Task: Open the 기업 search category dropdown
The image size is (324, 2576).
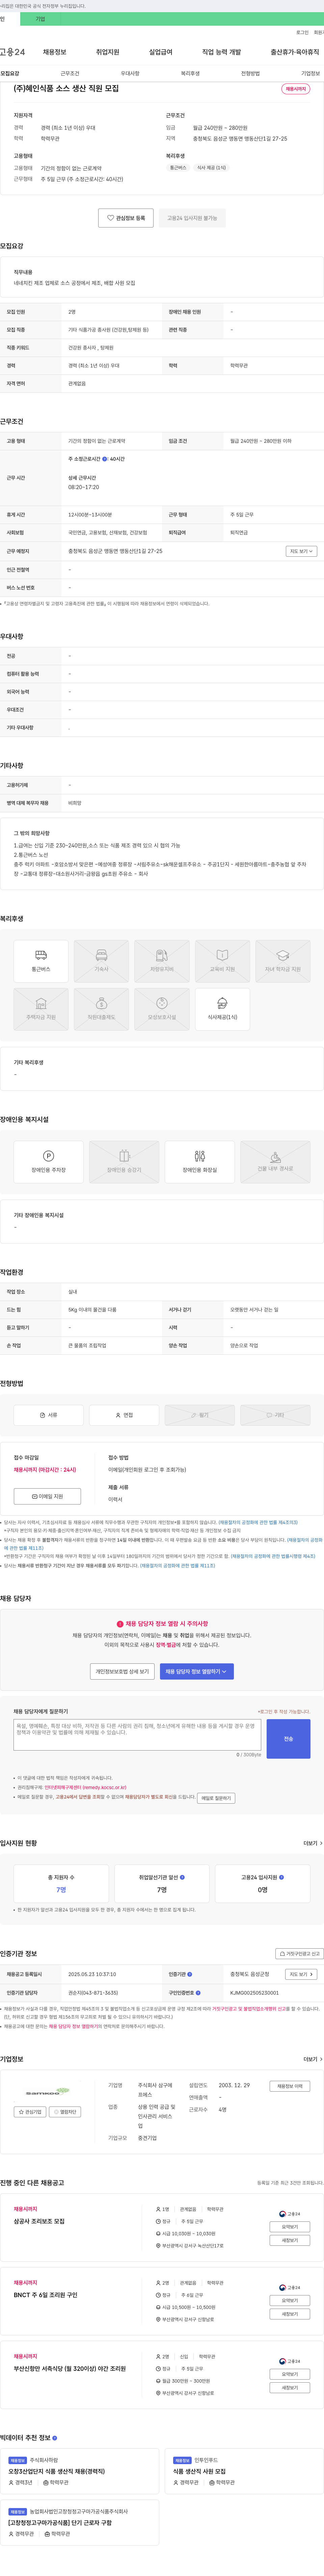Action: [x=40, y=19]
